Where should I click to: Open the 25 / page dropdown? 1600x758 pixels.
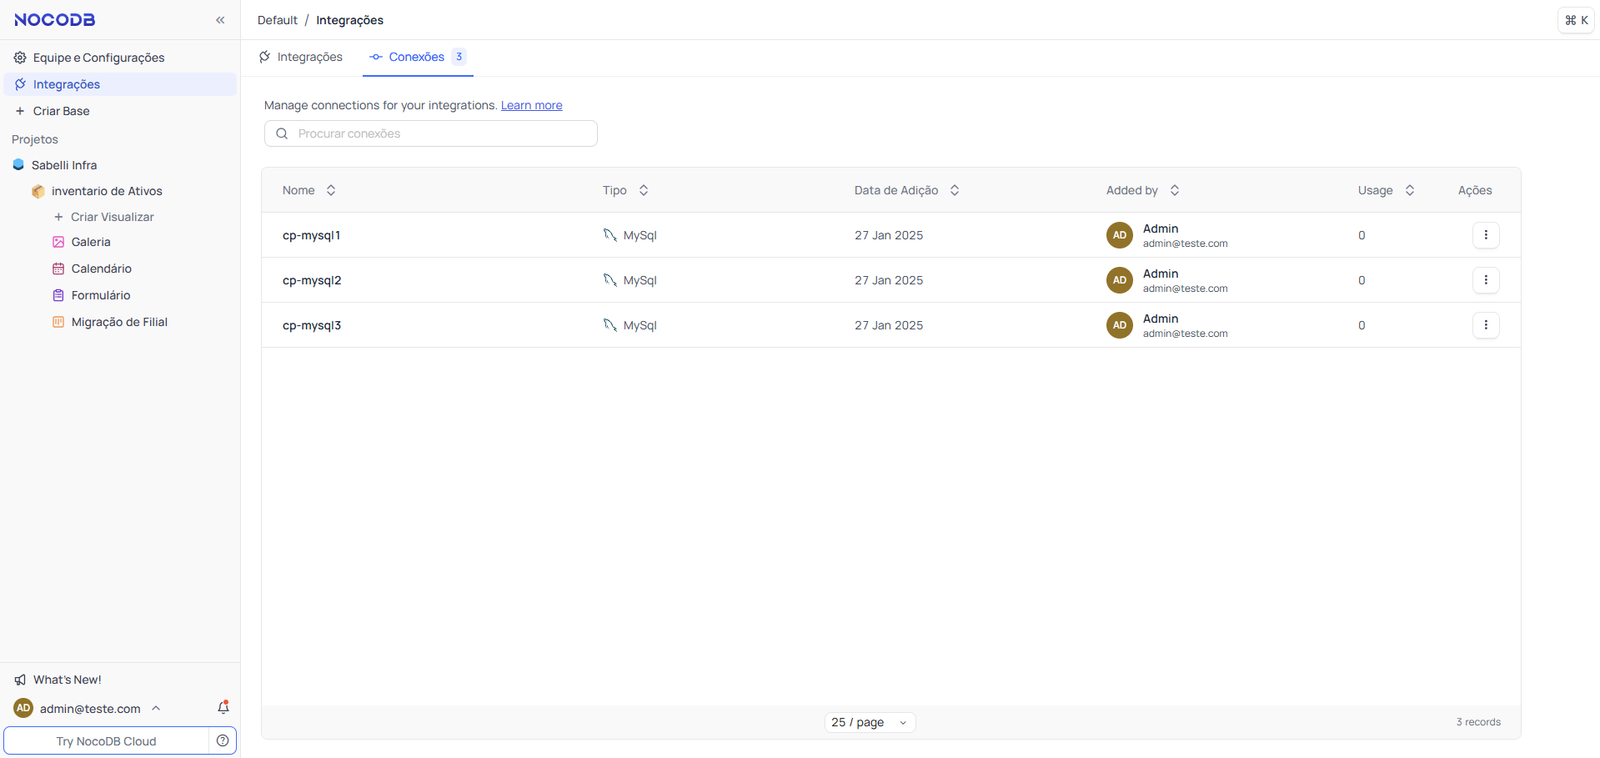[x=869, y=722]
